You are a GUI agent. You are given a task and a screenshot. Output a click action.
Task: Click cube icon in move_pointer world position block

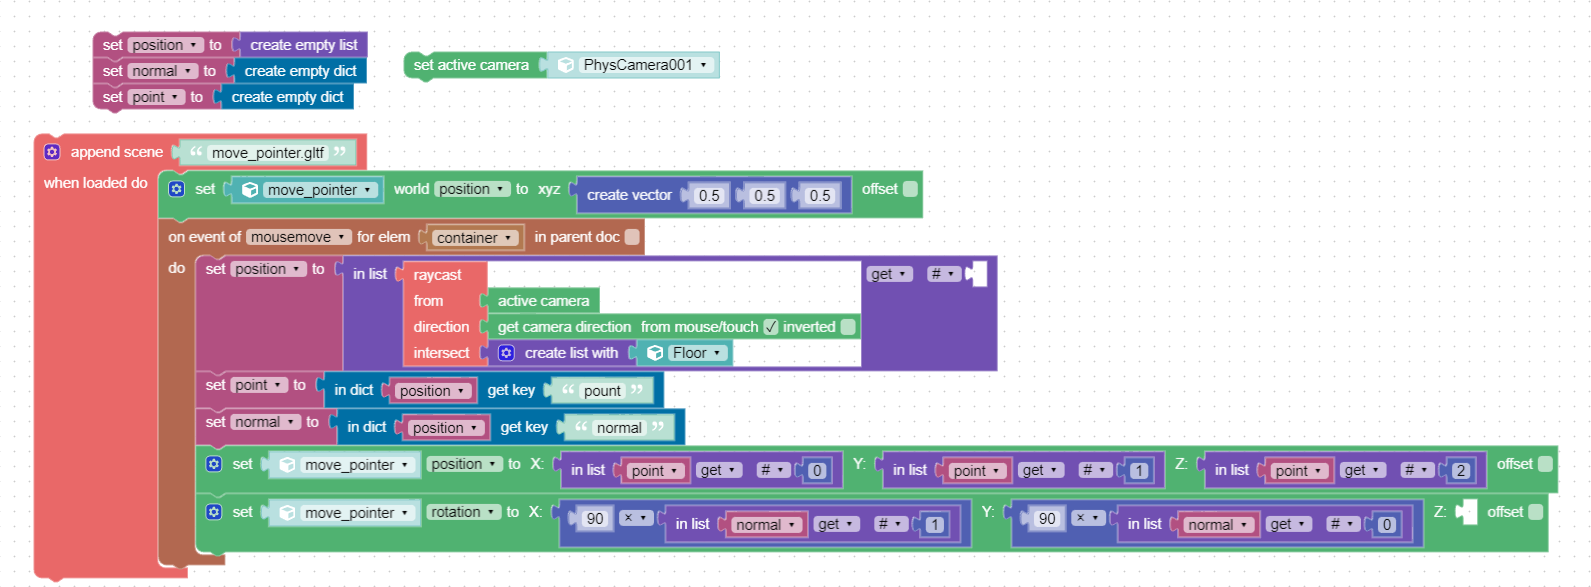250,190
